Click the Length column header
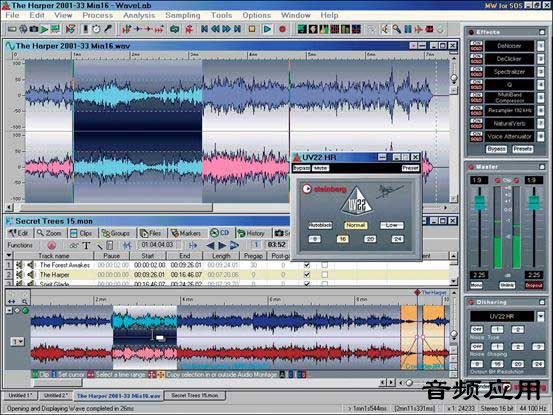 pyautogui.click(x=221, y=256)
